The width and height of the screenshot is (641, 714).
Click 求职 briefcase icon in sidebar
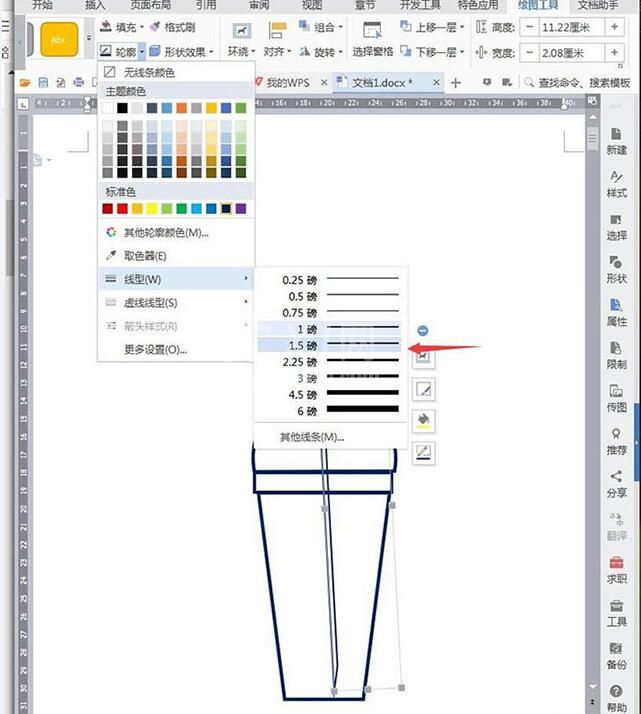click(x=616, y=562)
